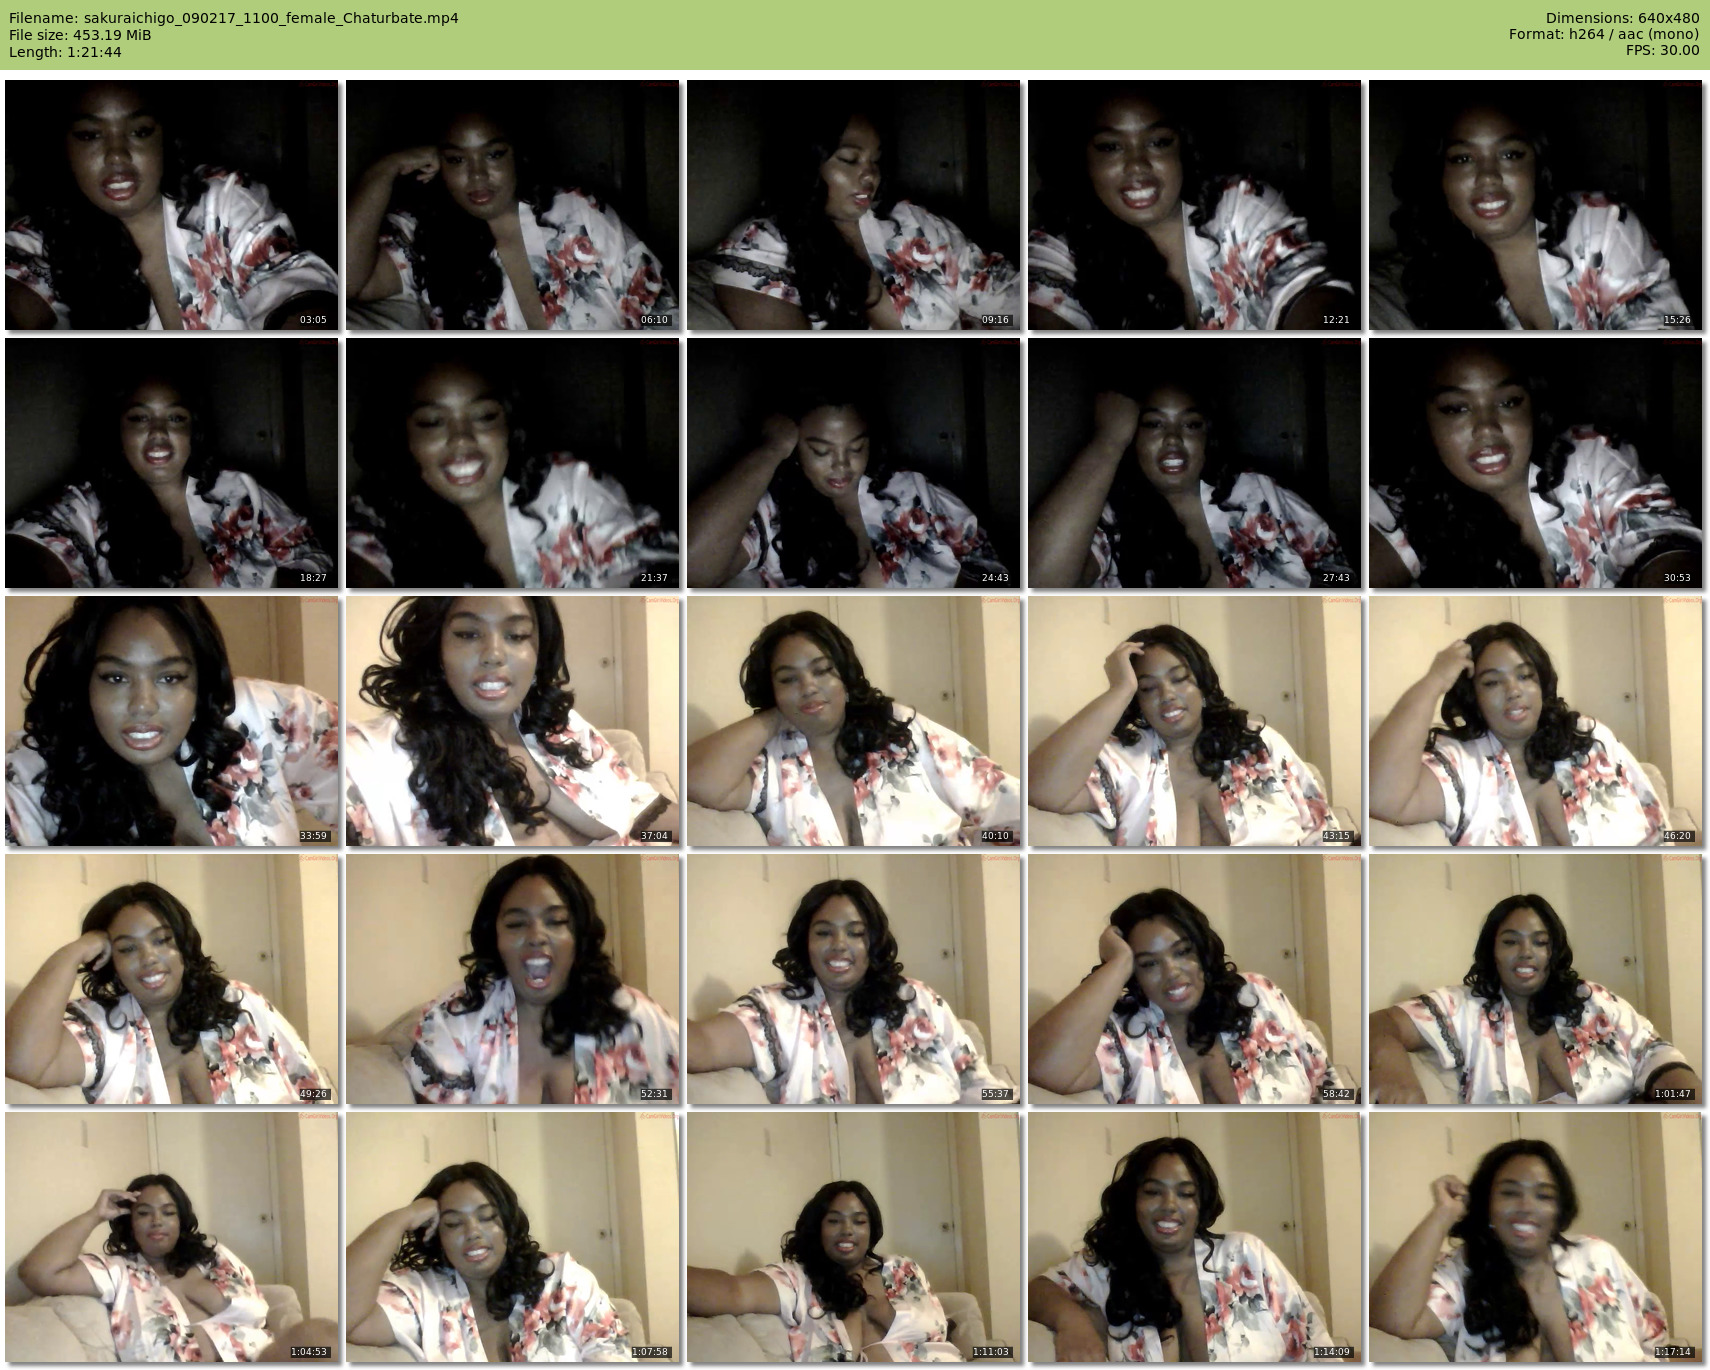Pick the 1:07:58 thumbnail
This screenshot has width=1710, height=1370.
tap(513, 1237)
